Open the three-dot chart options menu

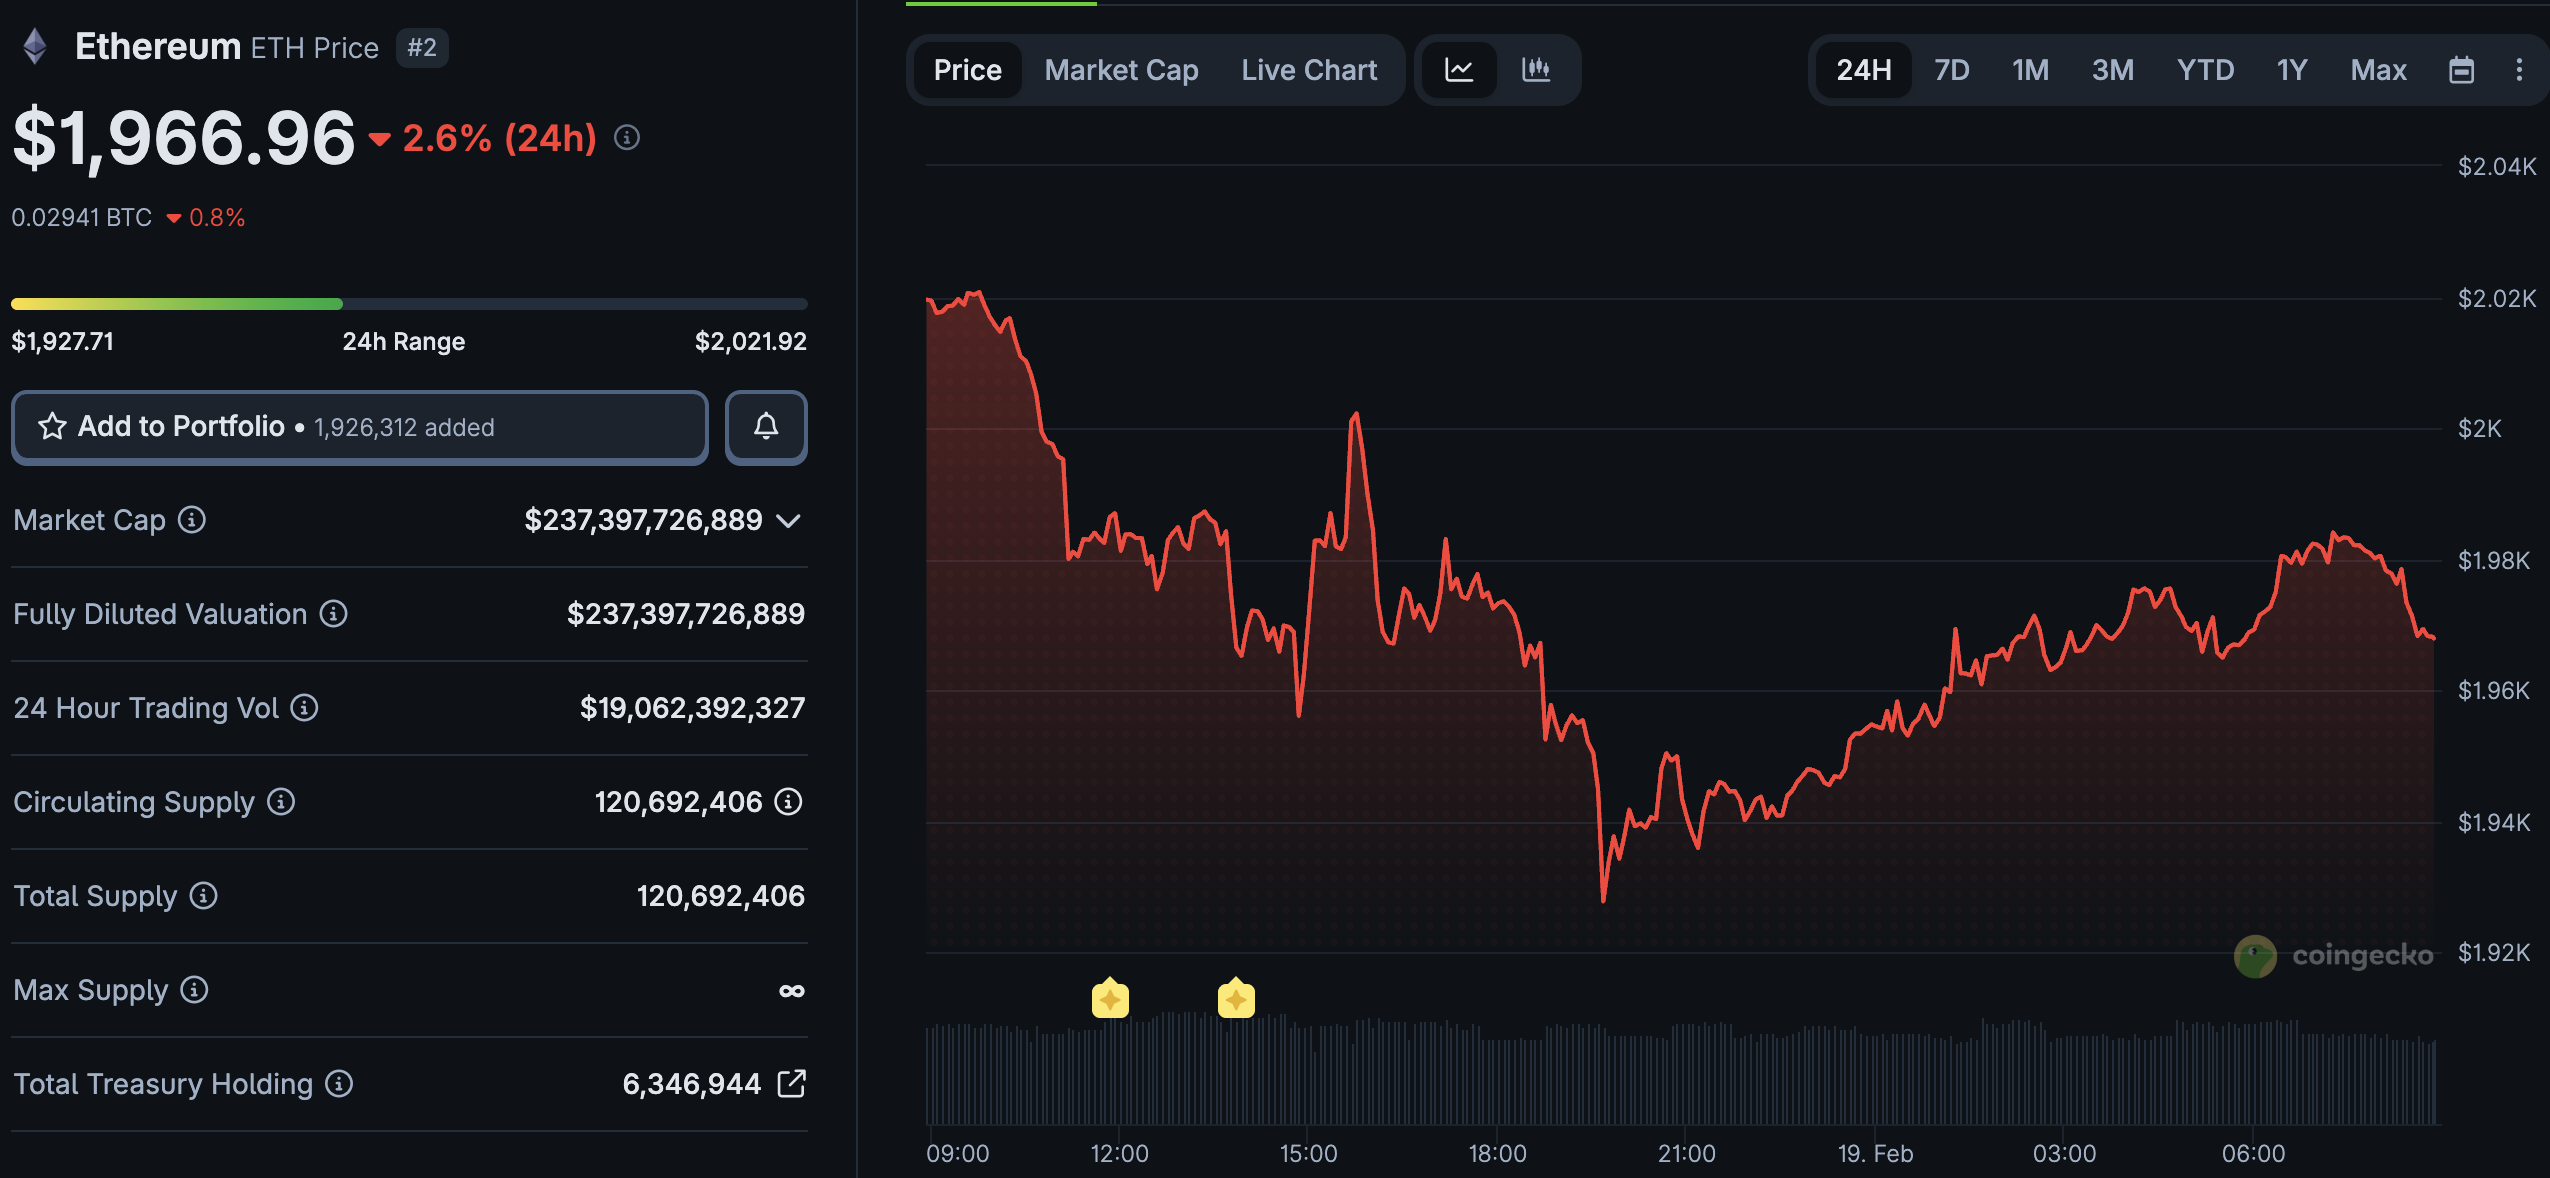tap(2519, 70)
